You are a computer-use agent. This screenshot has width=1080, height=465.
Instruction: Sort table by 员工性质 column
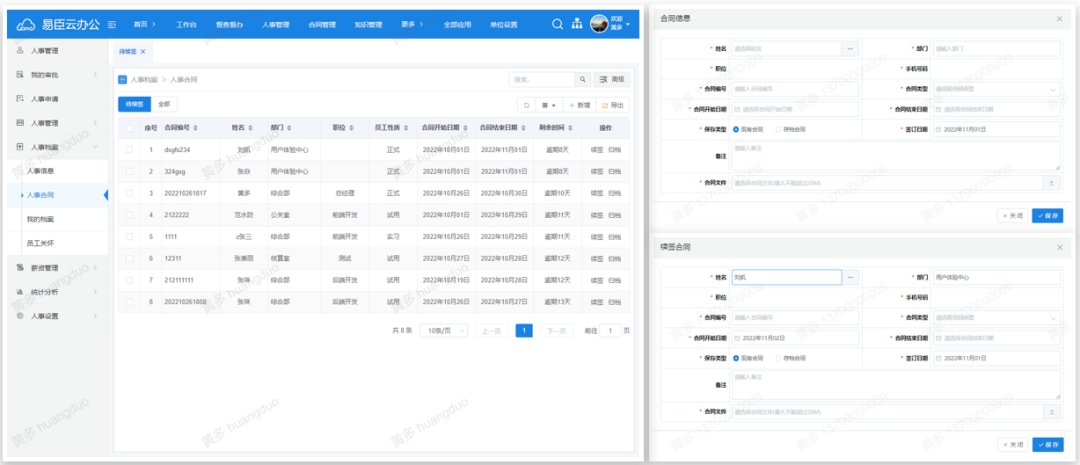click(406, 128)
